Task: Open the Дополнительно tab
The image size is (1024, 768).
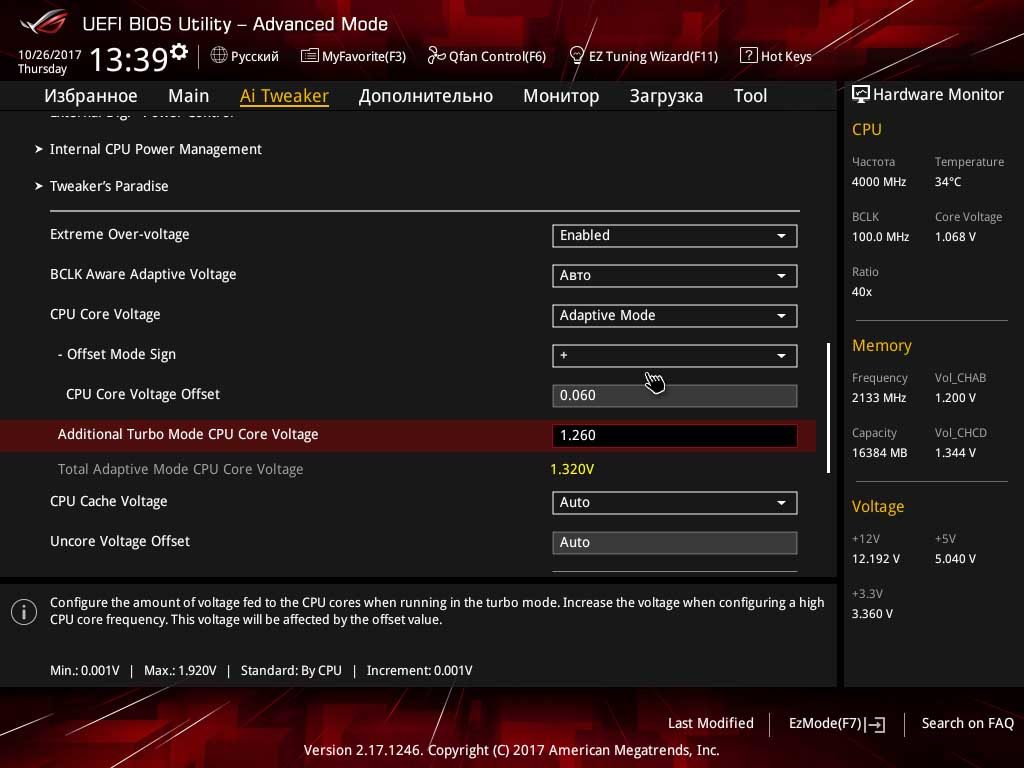Action: [426, 96]
